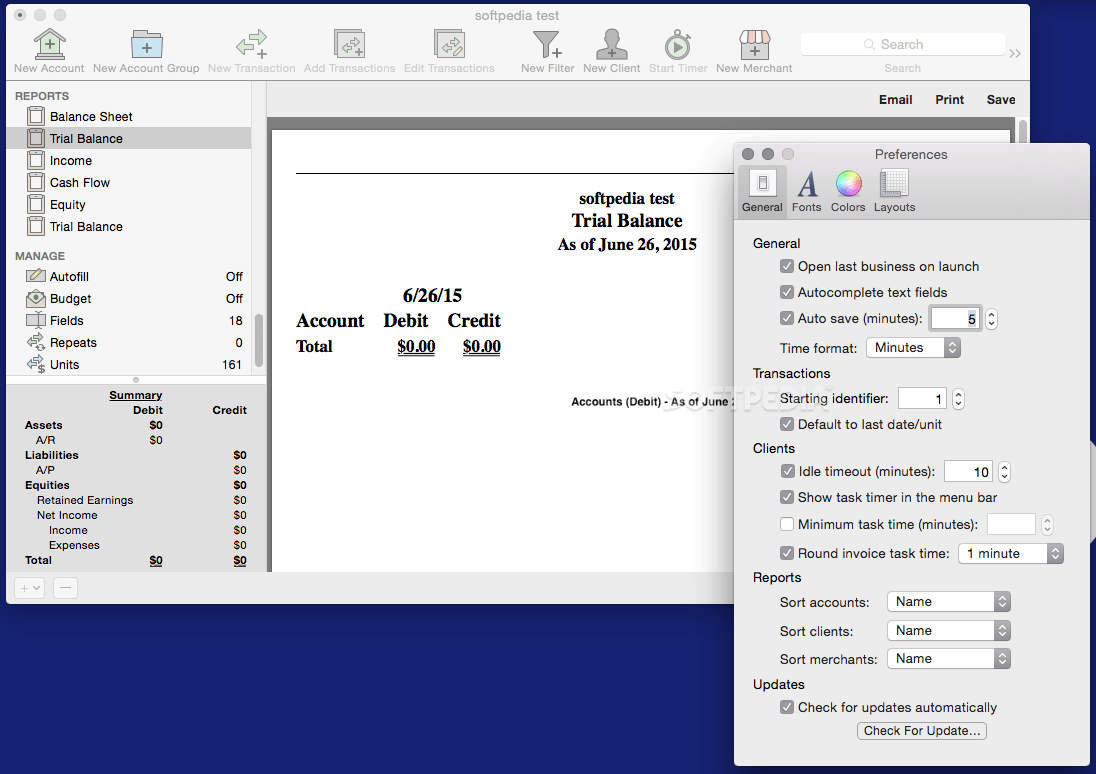Switch to Colors preferences tab

[x=848, y=190]
